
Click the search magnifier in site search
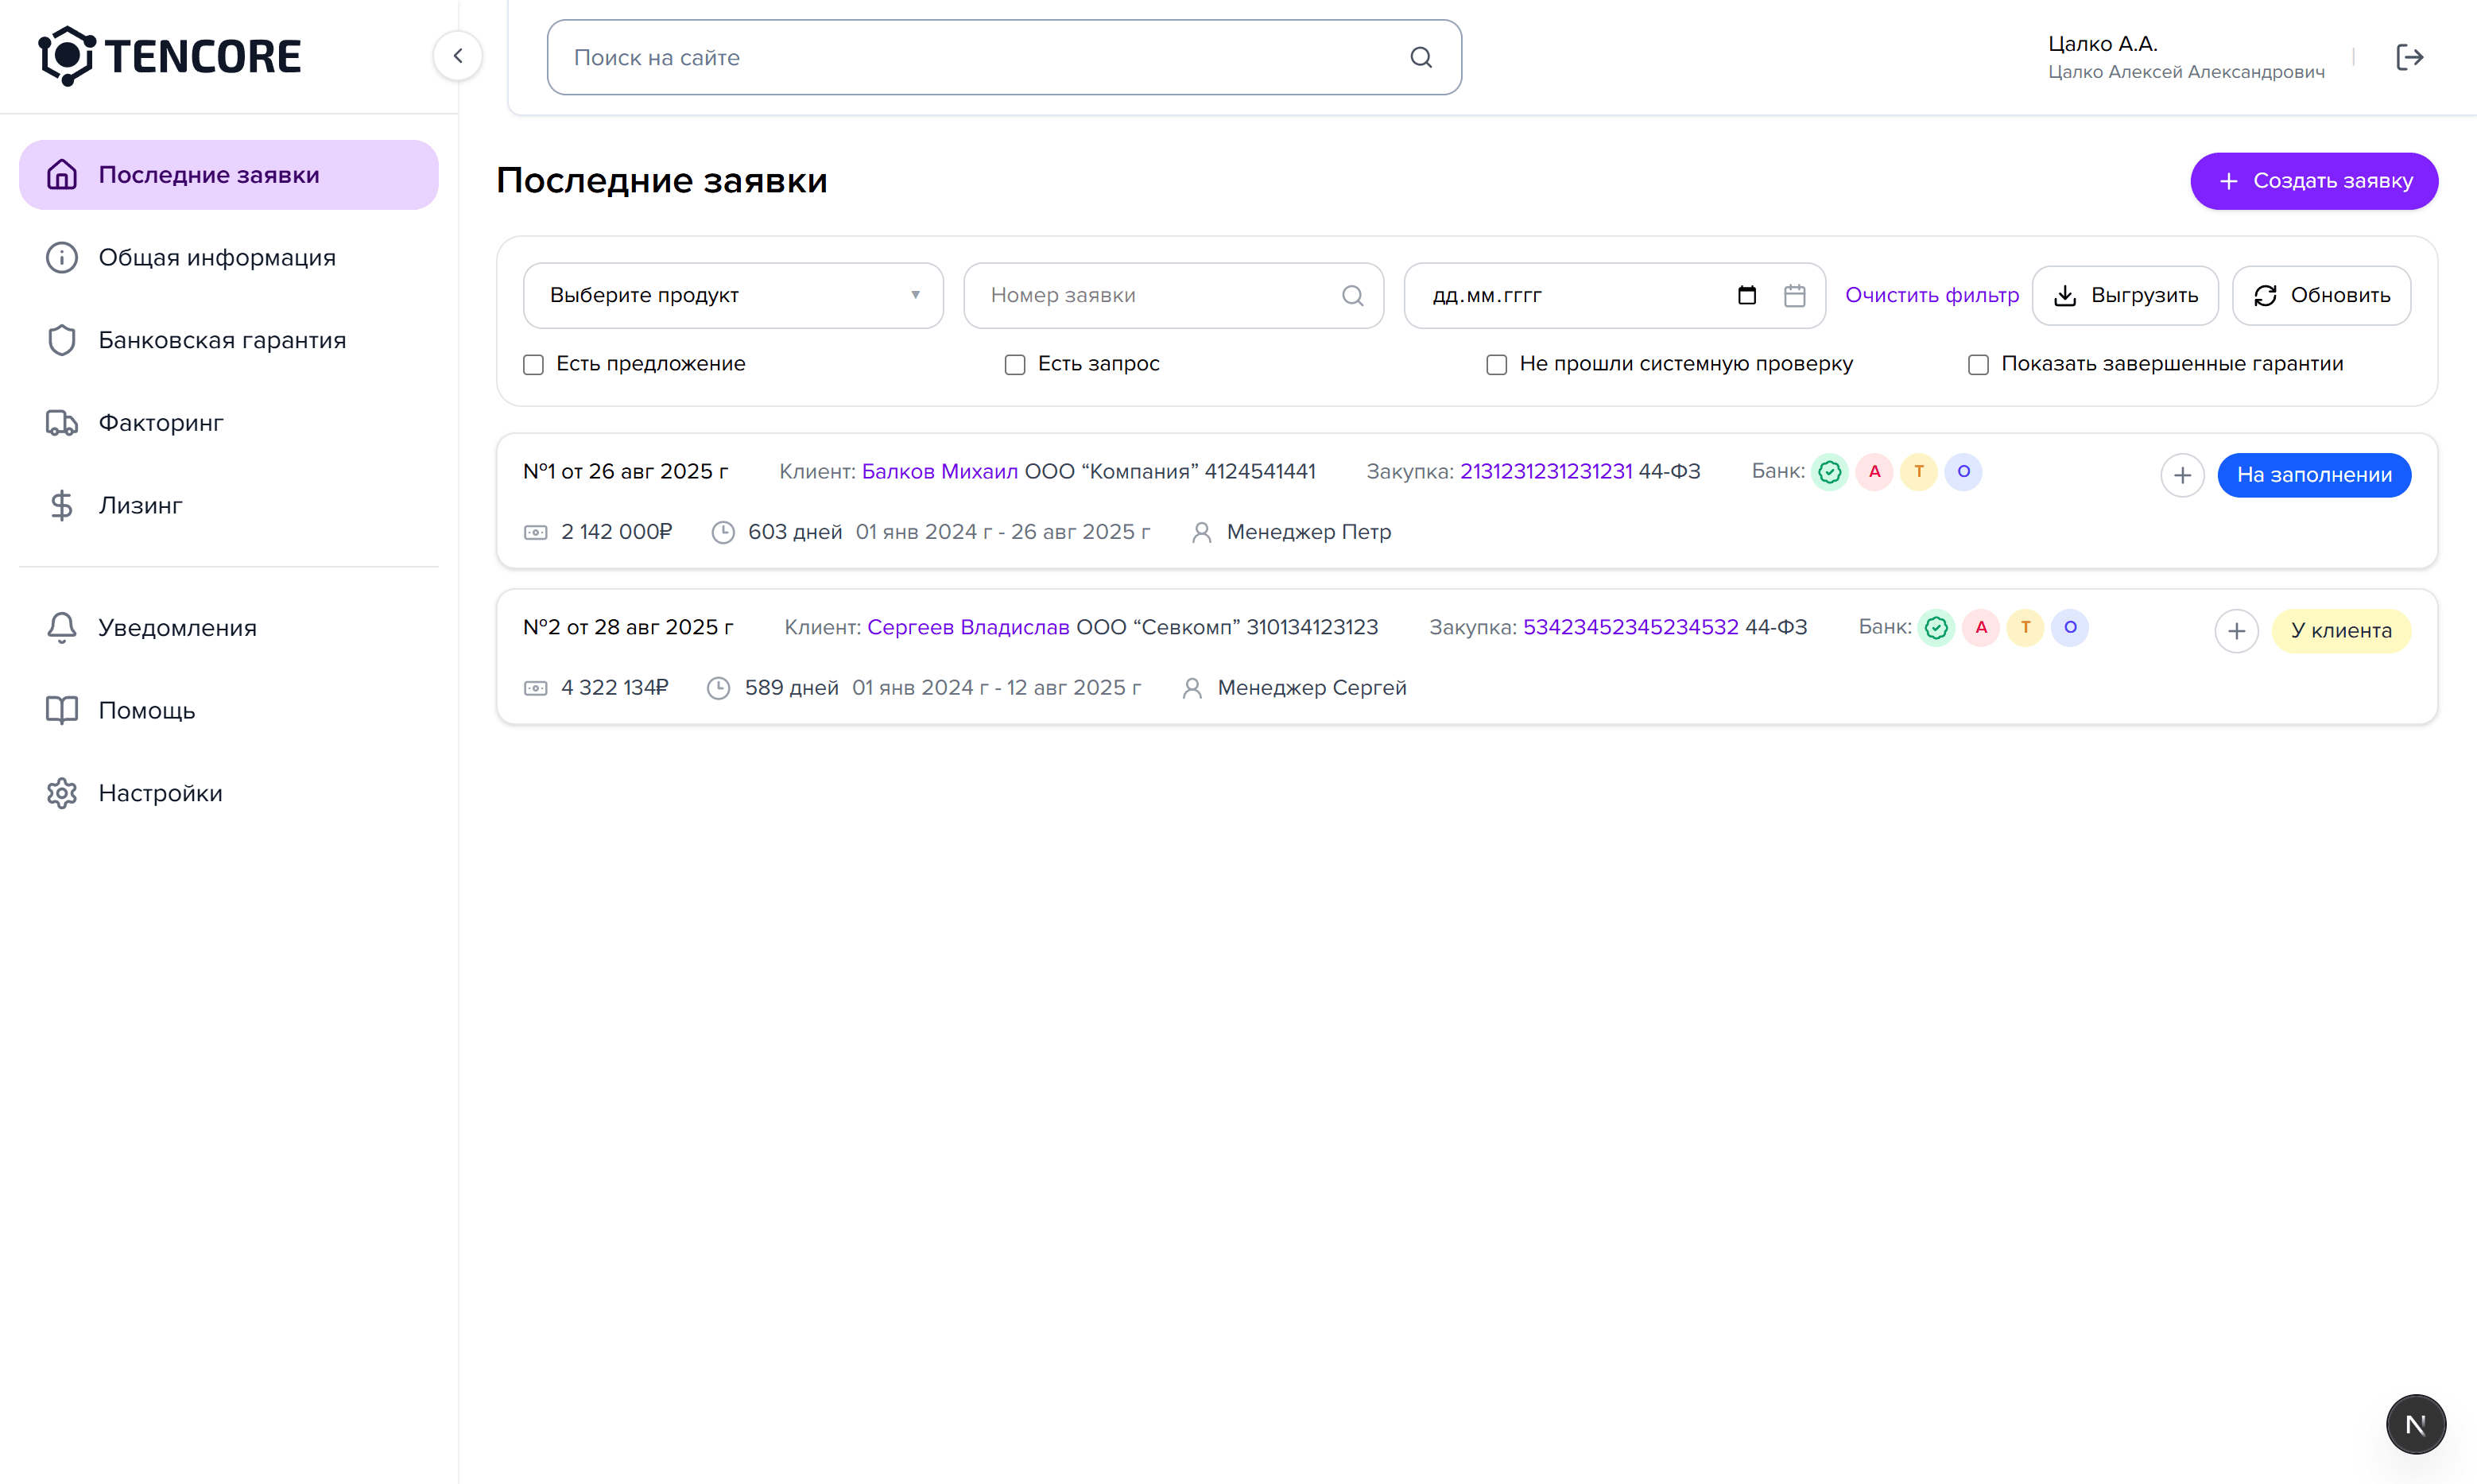1420,57
